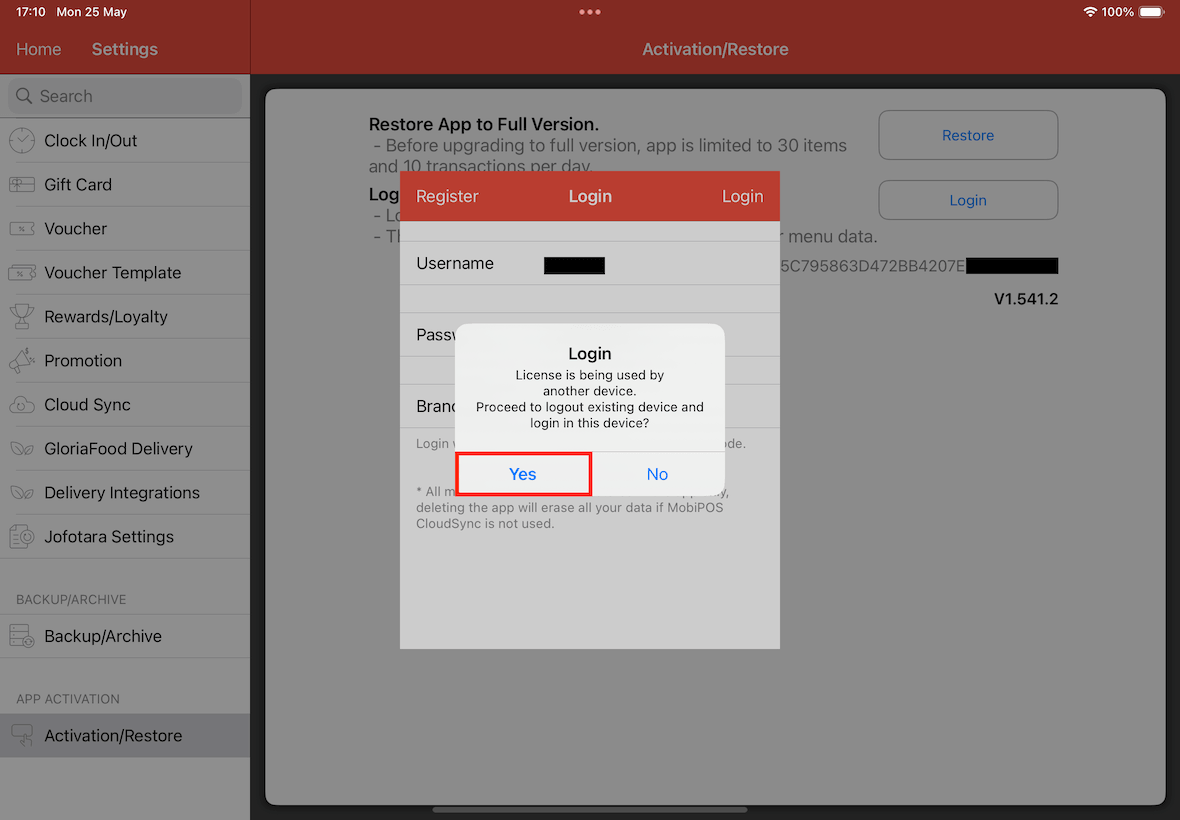Tap the three-dot multitasking indicator
Screen dimensions: 1180x820
(590, 12)
